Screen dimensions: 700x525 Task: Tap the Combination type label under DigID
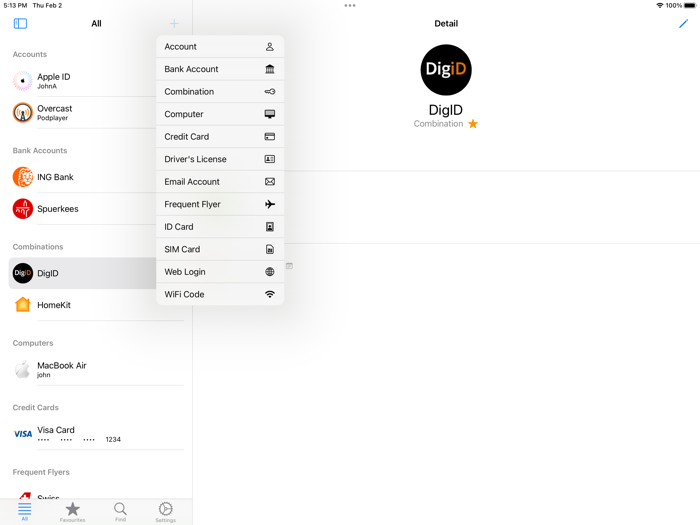coord(438,124)
